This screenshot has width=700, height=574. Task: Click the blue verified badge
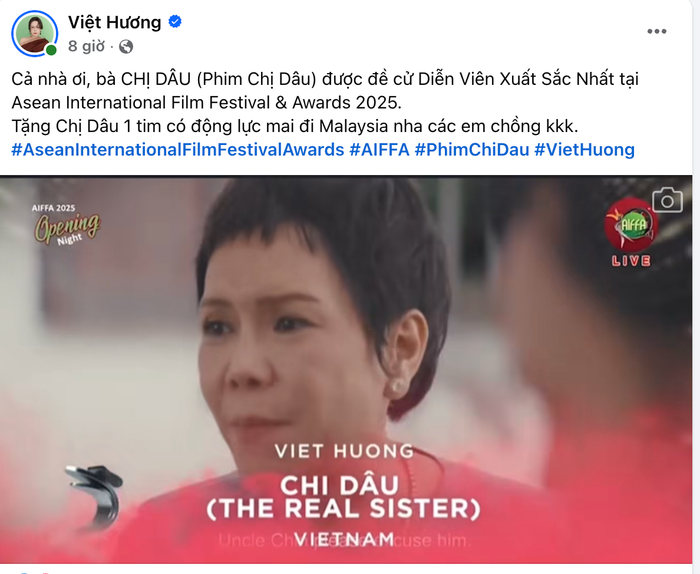coord(175,21)
